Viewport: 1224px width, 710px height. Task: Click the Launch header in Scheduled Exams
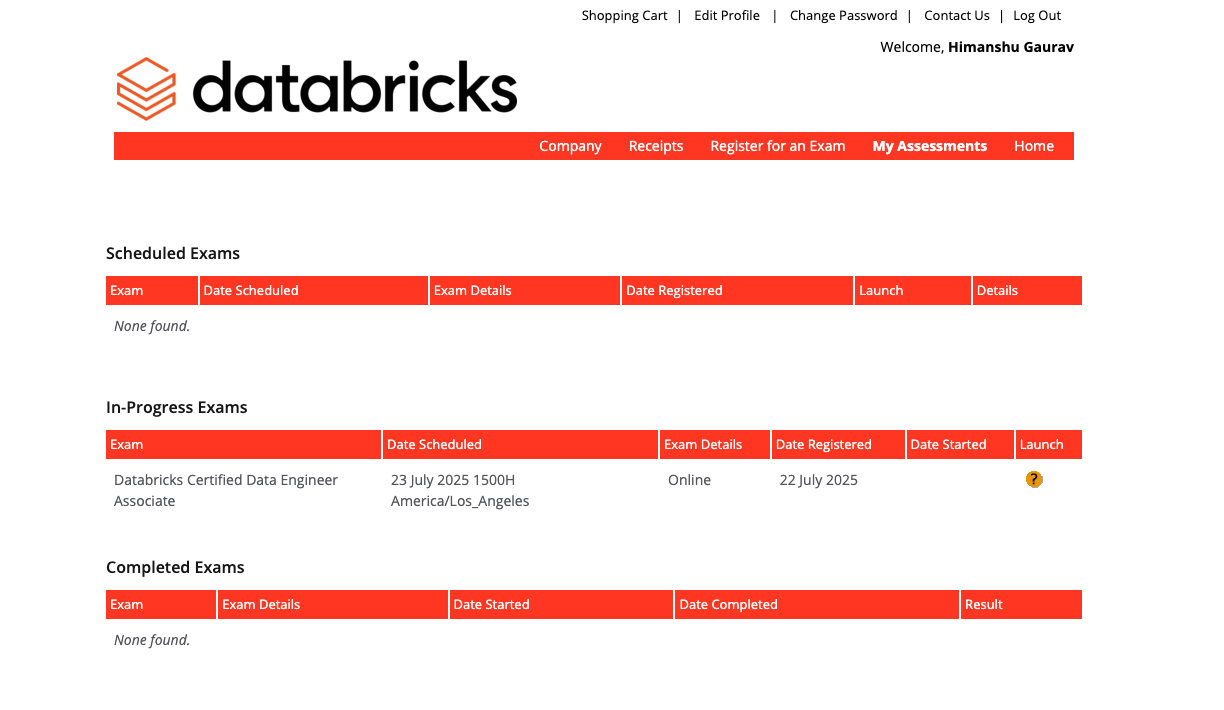[881, 291]
